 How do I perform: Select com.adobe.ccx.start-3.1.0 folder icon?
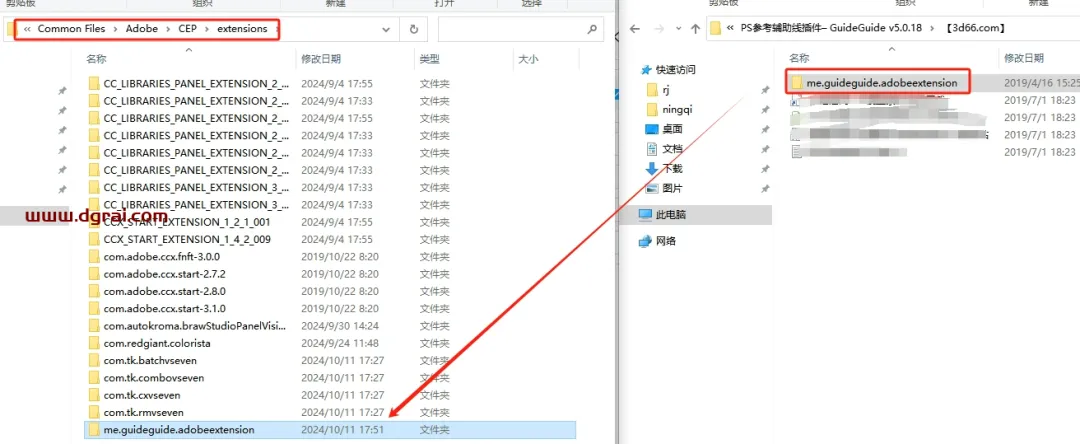[x=94, y=308]
